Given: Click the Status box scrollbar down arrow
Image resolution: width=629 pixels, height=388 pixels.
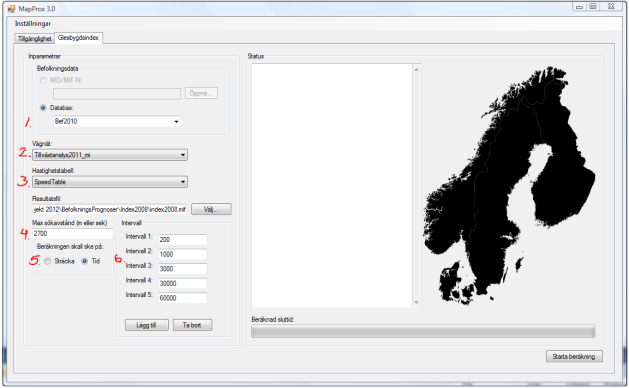Looking at the screenshot, I should pos(416,303).
